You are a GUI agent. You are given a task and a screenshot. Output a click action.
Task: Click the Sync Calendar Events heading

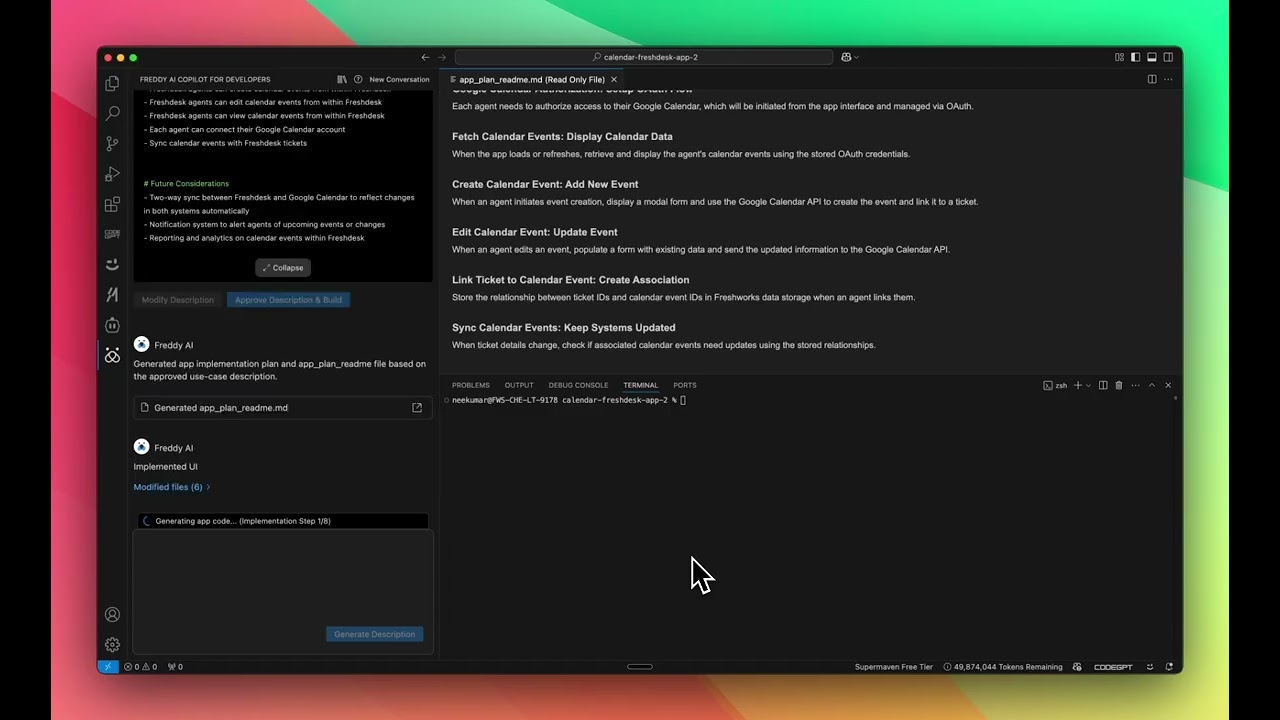[564, 328]
